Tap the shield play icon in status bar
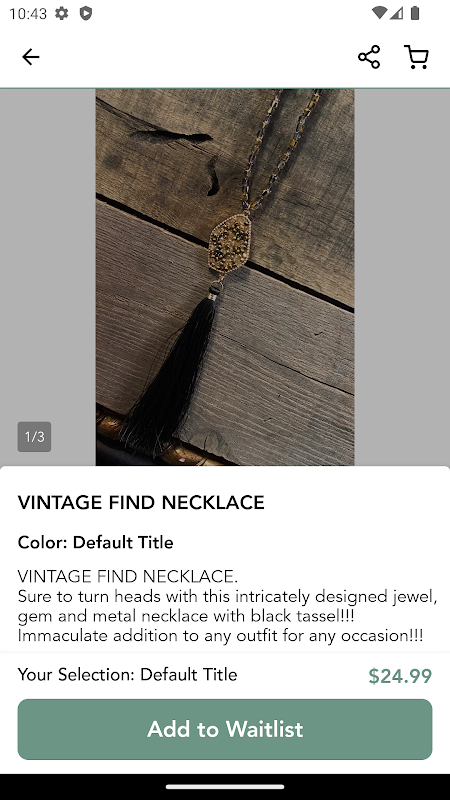 pyautogui.click(x=86, y=13)
